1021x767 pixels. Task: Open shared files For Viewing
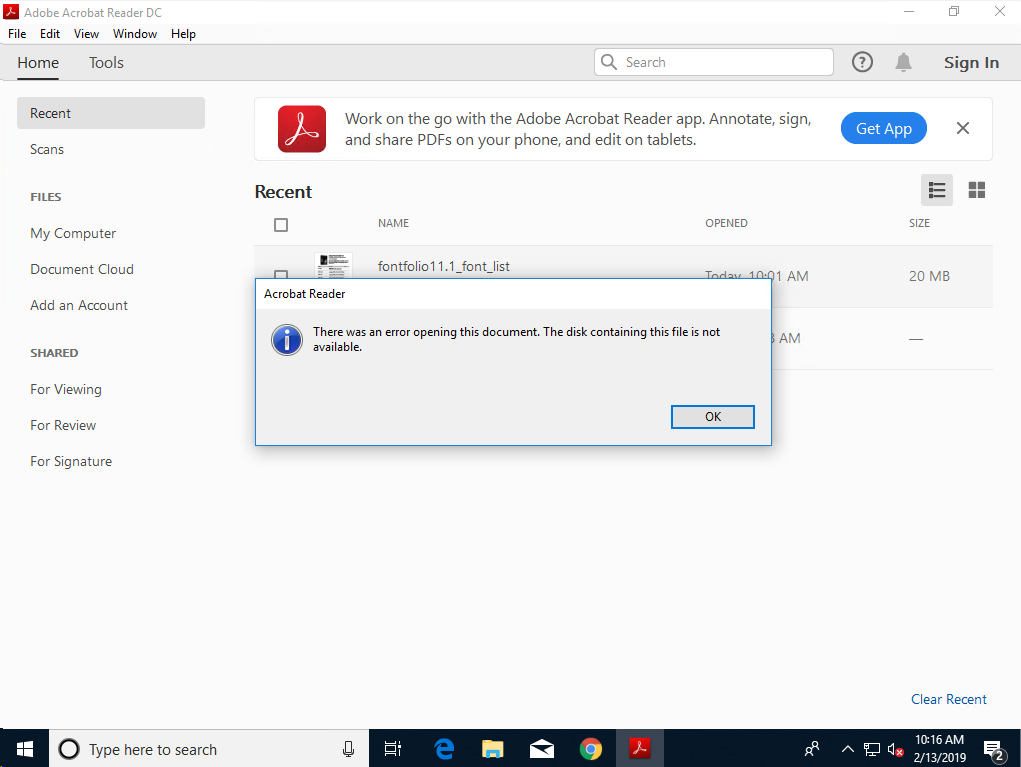pos(66,389)
